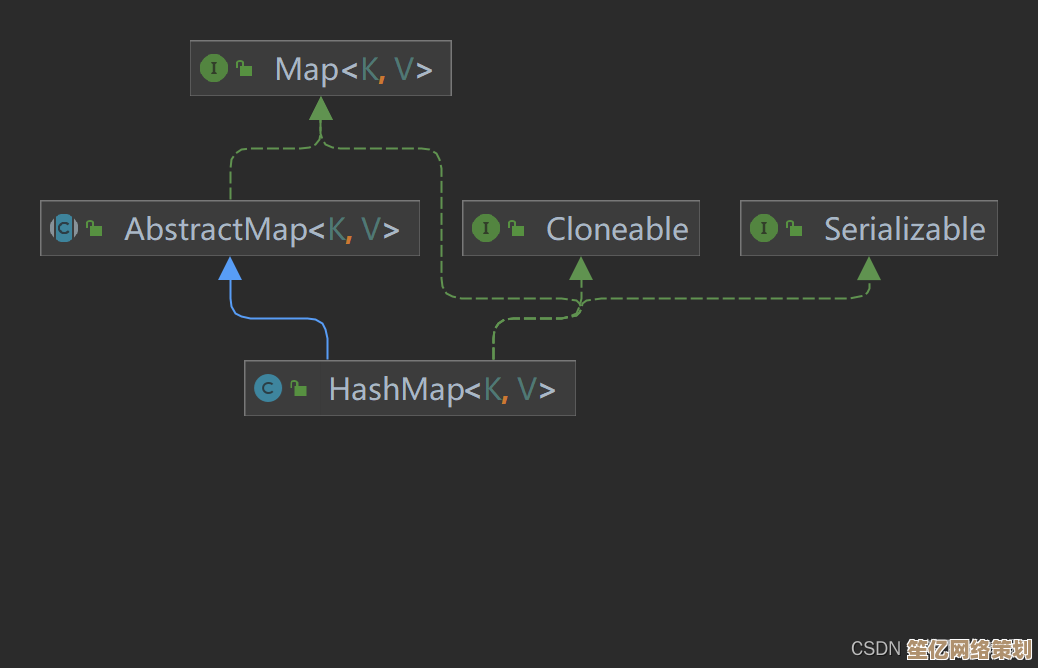Click the abstract class icon on AbstractMap

pos(63,229)
